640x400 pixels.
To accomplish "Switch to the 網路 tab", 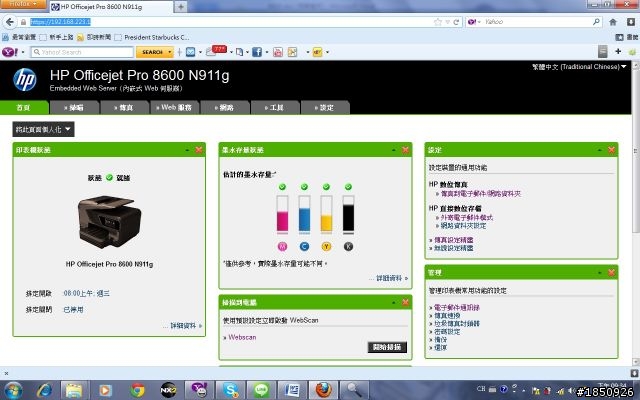I will click(224, 107).
